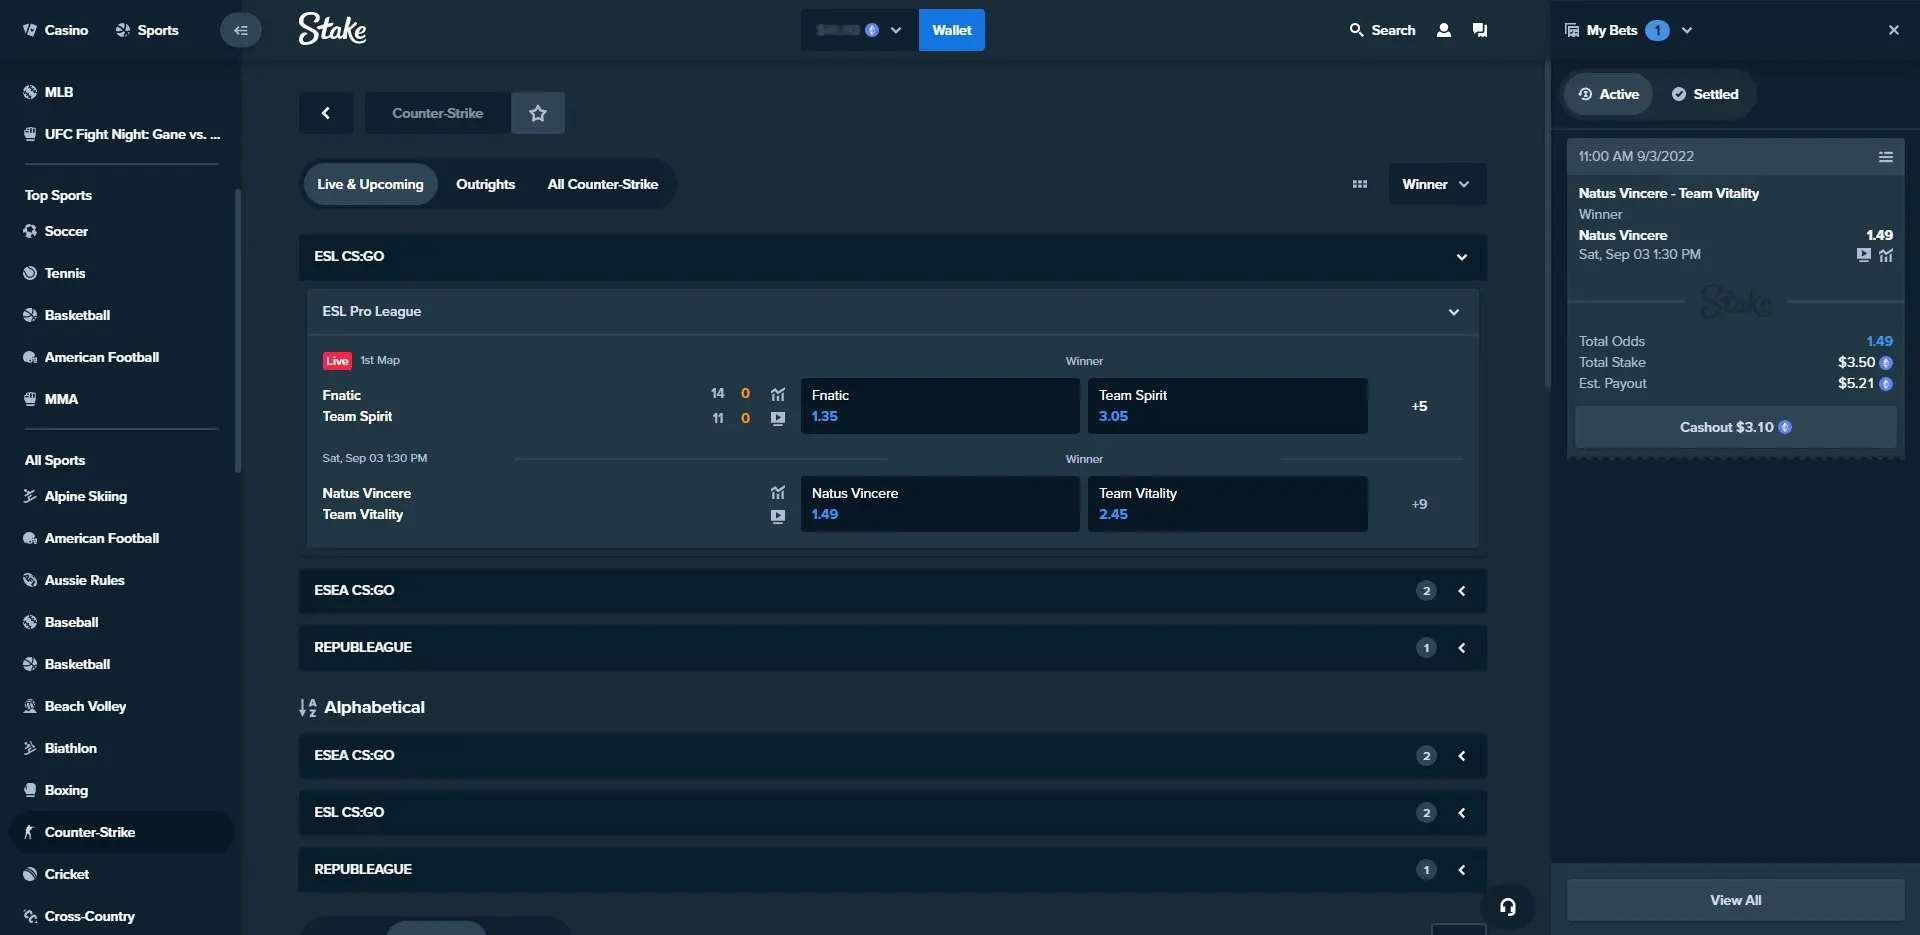Expand alphabetical REPUBLEAGUE section
This screenshot has height=935, width=1920.
pos(892,869)
